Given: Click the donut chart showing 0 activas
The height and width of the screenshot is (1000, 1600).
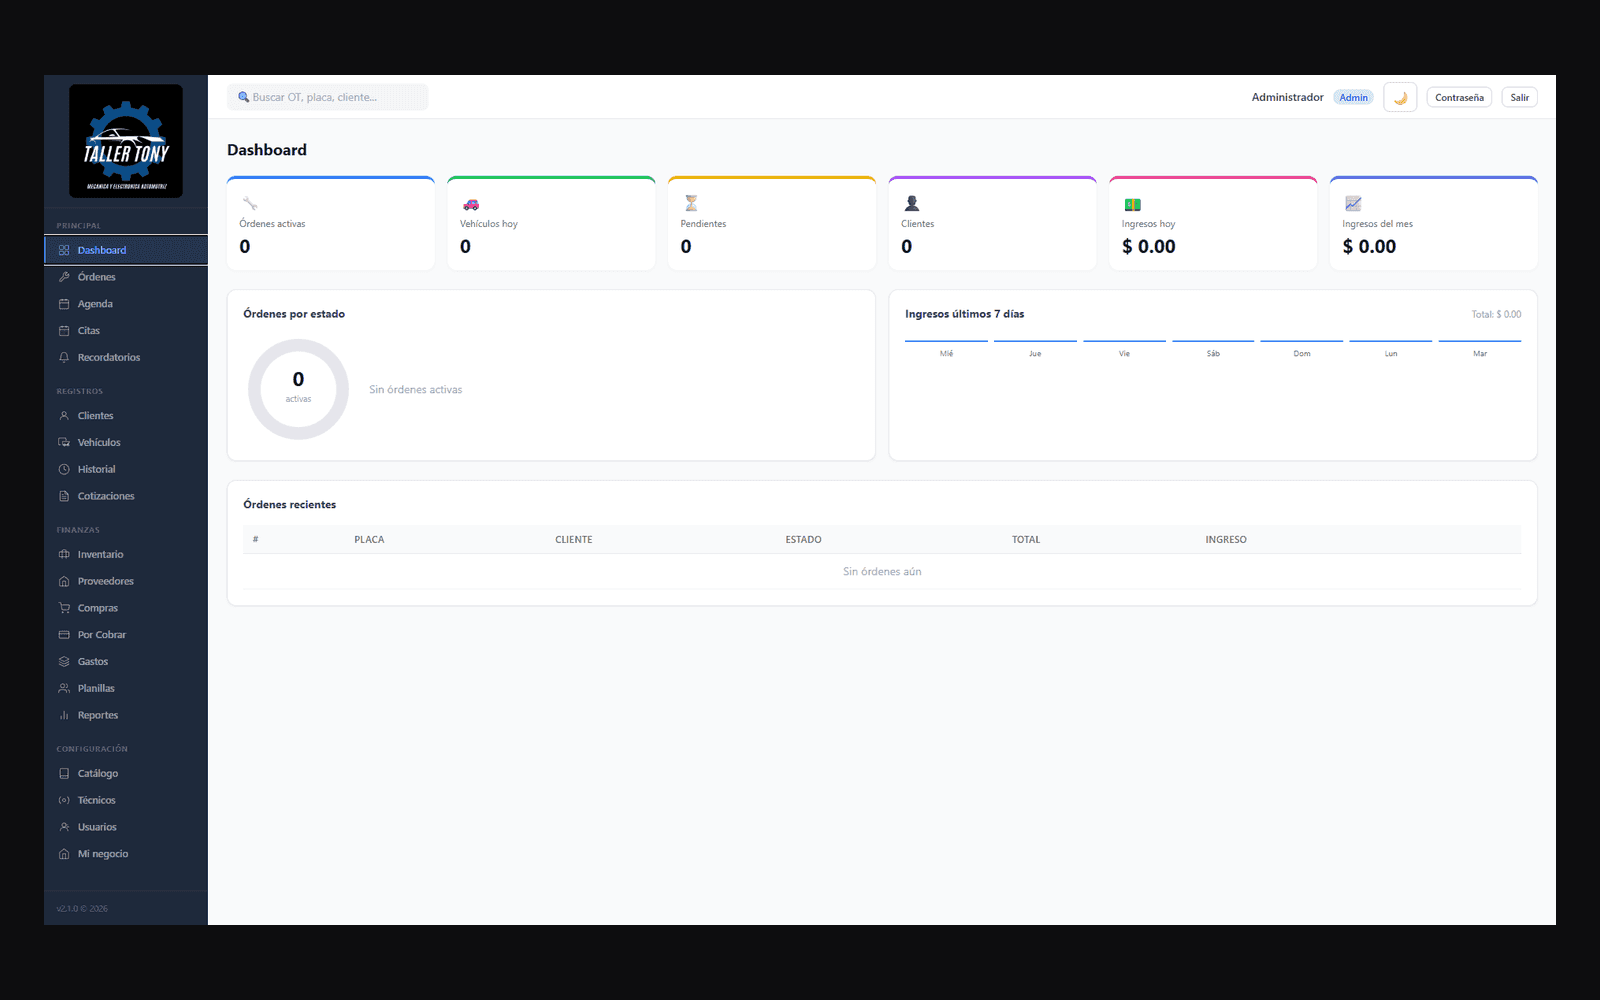Looking at the screenshot, I should pos(298,389).
